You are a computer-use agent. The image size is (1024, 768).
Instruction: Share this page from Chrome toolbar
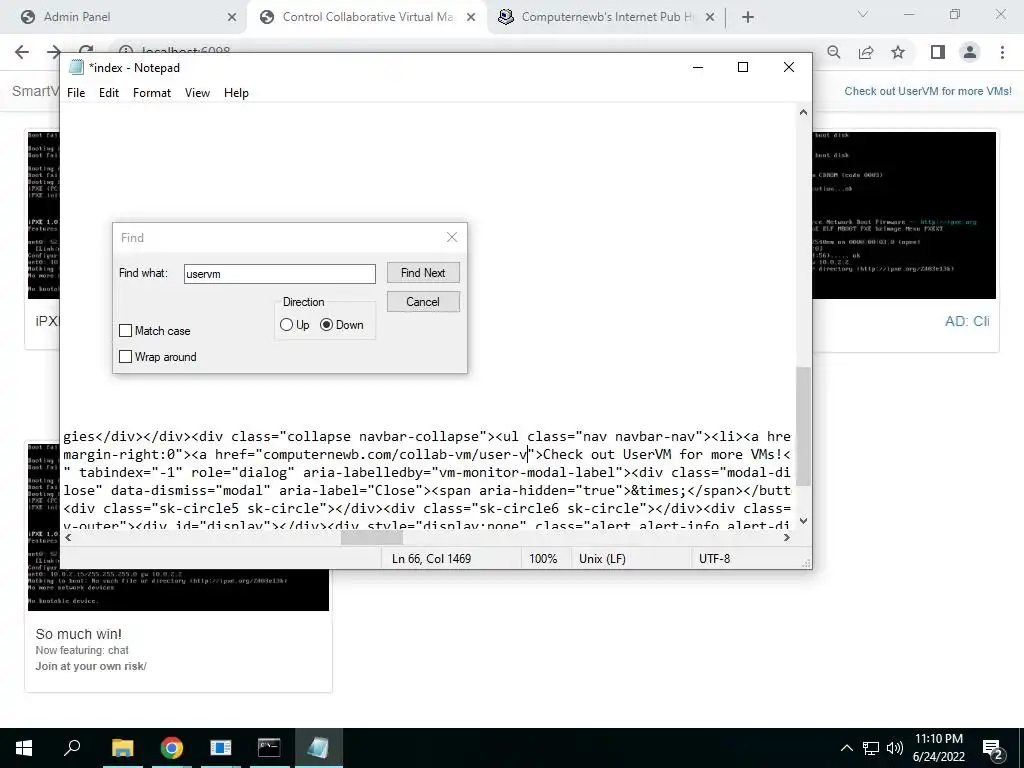(x=866, y=52)
